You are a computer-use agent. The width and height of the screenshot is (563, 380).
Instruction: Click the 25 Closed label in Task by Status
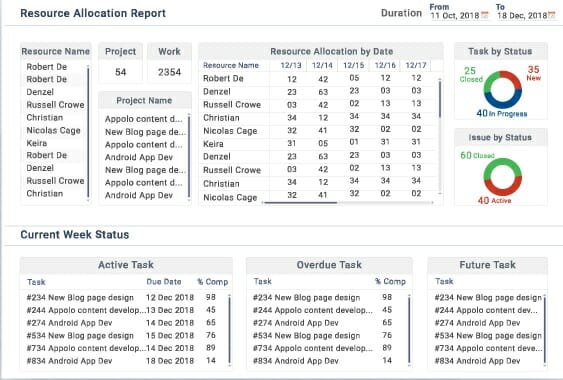[x=471, y=74]
